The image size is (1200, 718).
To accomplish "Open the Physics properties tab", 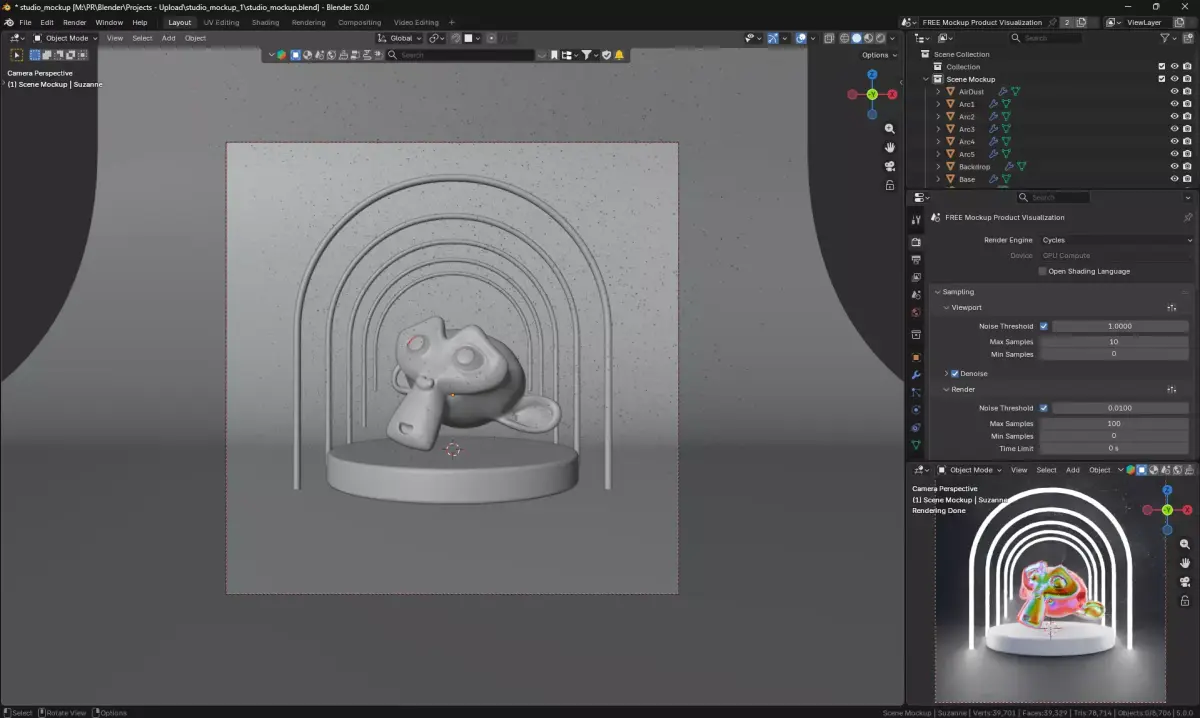I will tap(916, 410).
